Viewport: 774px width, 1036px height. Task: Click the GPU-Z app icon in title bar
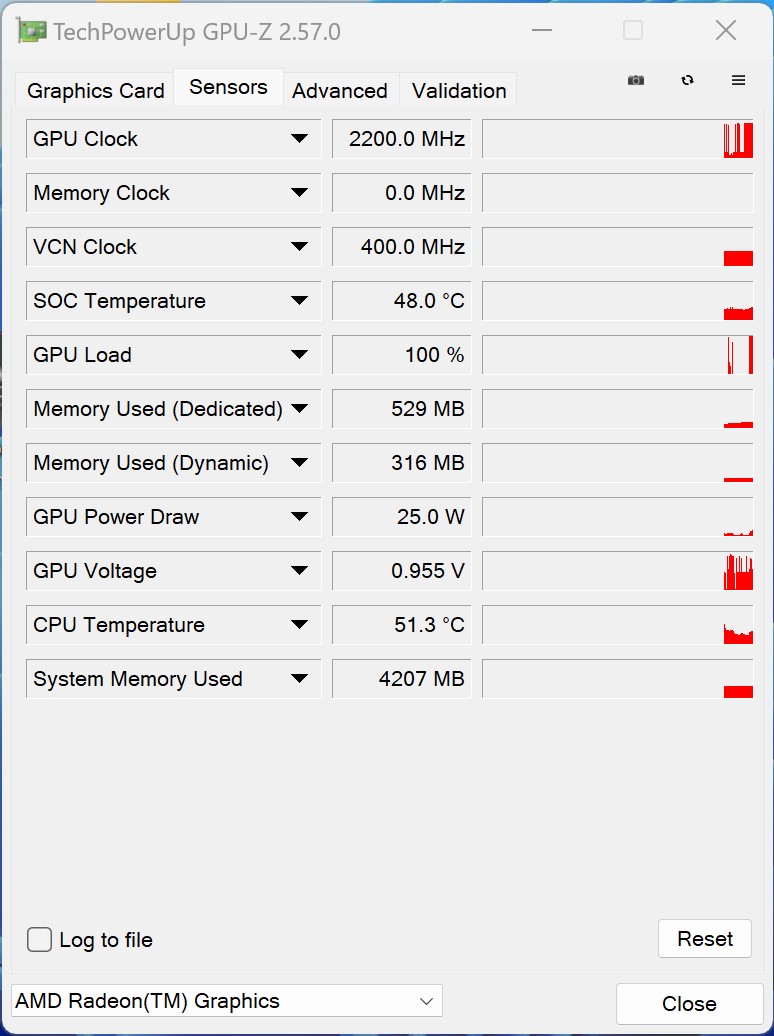coord(32,31)
